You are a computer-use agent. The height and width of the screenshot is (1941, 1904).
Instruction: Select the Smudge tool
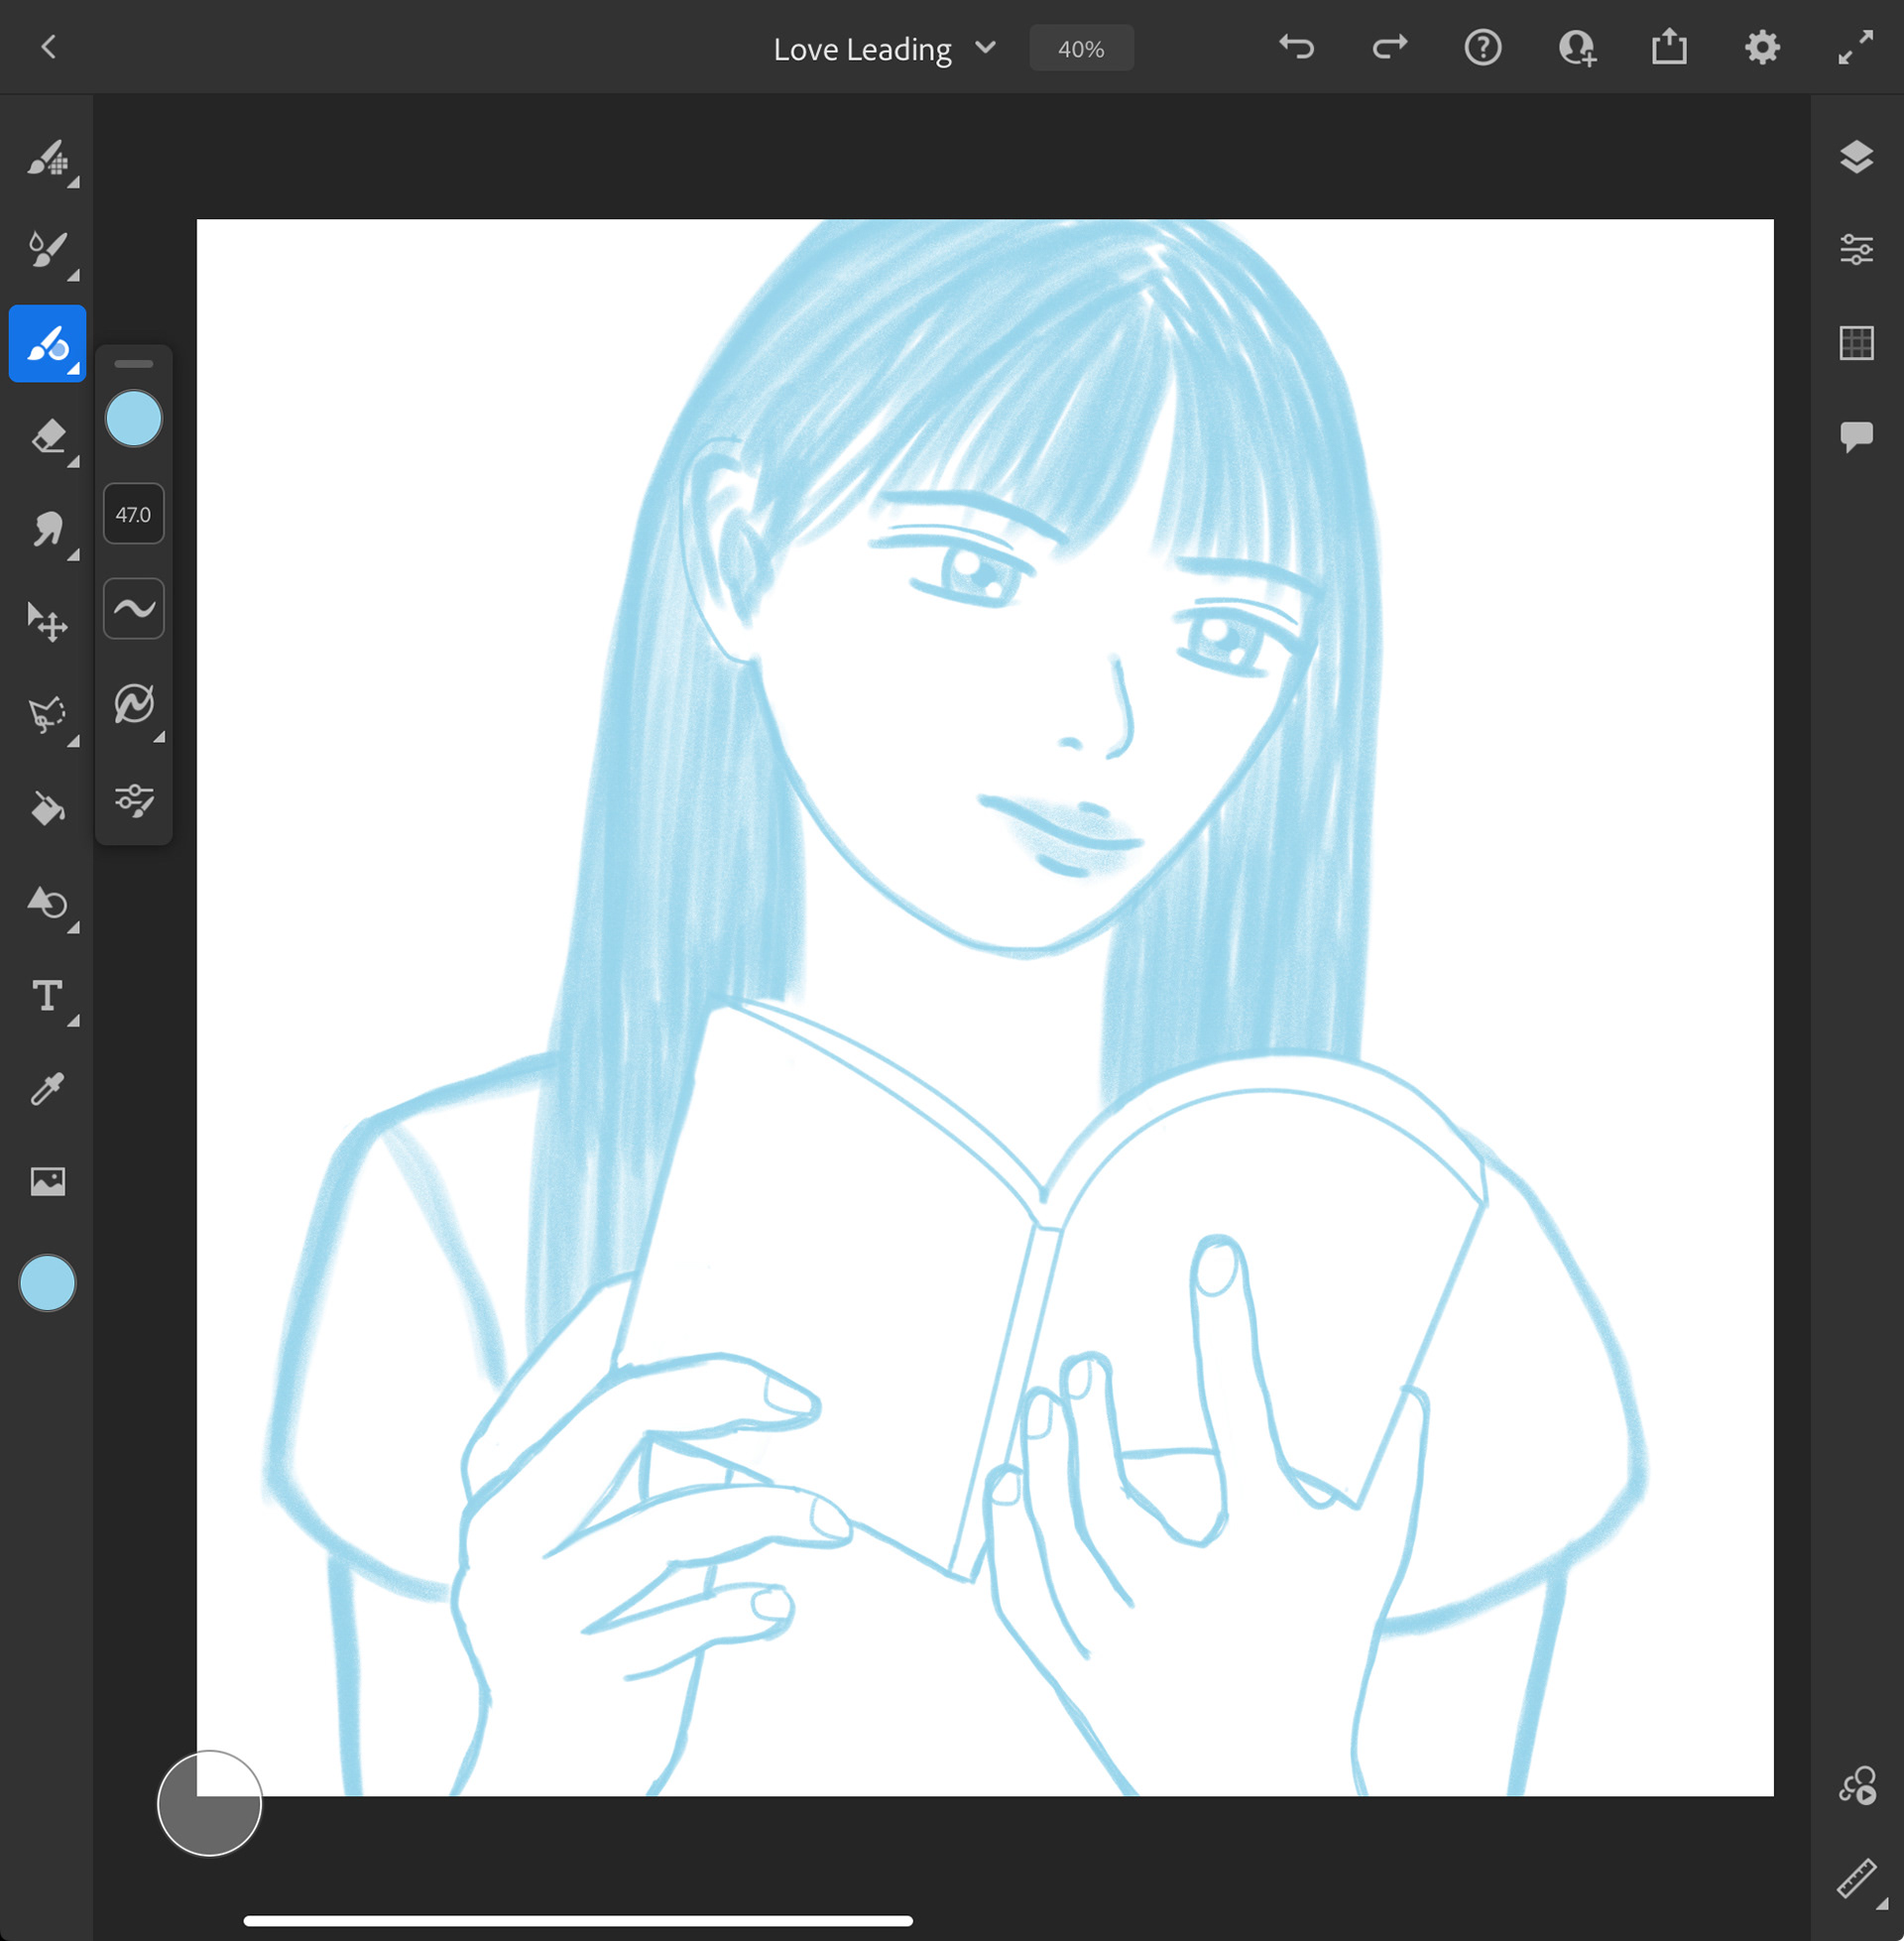point(47,530)
